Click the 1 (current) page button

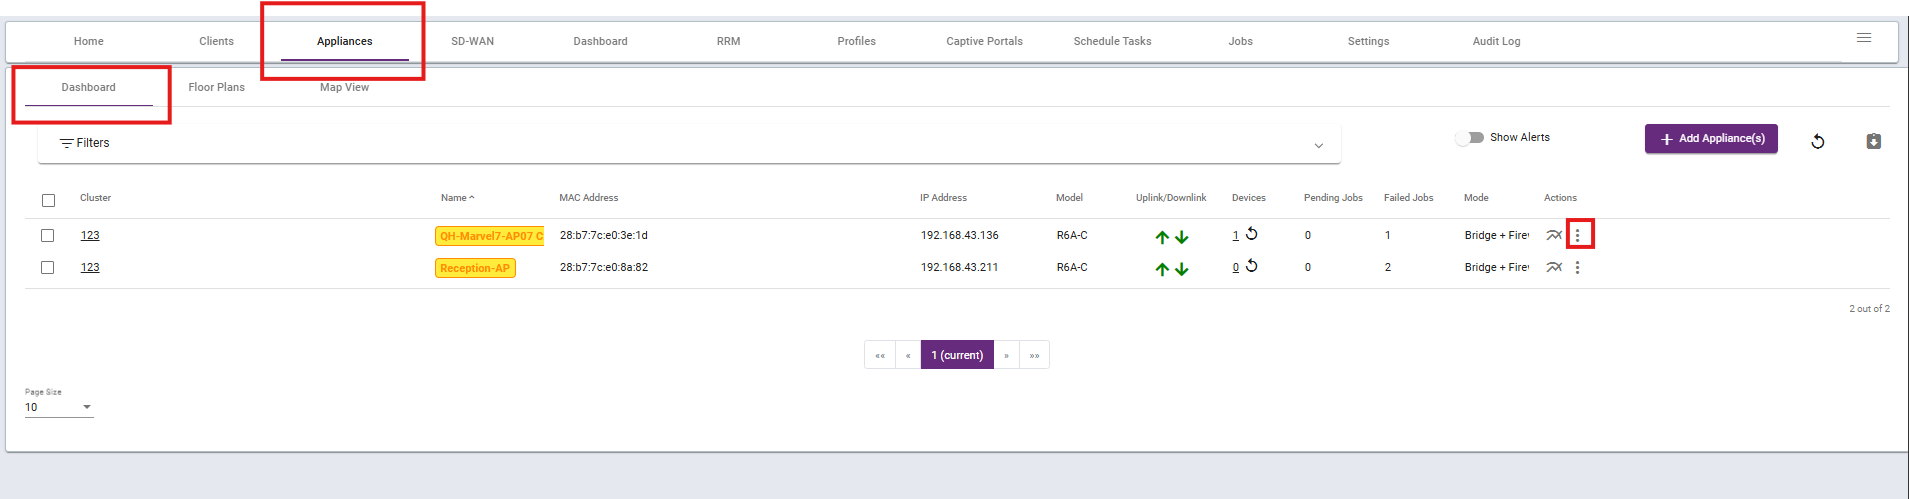click(x=957, y=355)
